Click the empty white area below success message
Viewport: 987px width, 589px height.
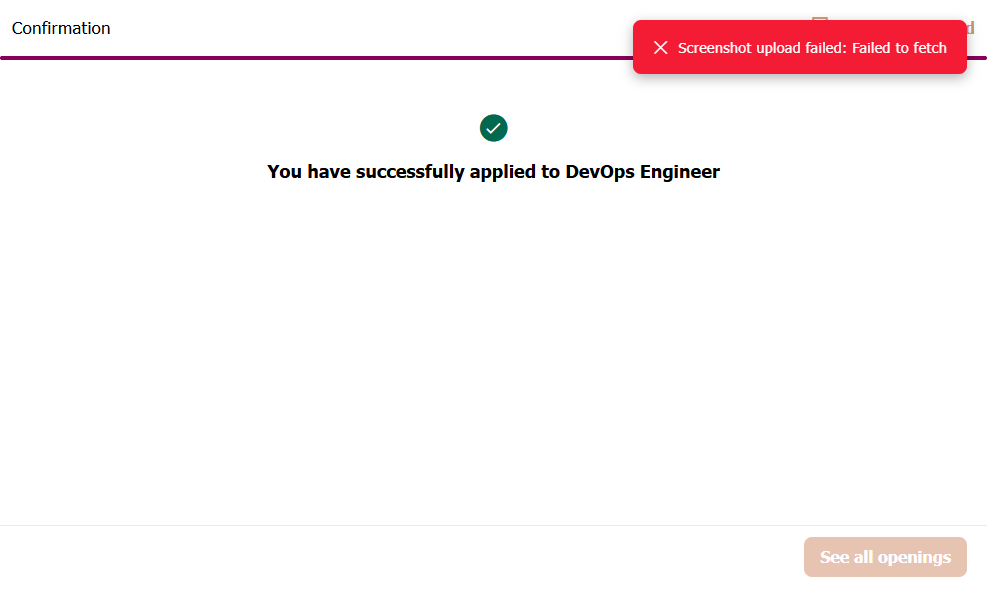tap(493, 350)
